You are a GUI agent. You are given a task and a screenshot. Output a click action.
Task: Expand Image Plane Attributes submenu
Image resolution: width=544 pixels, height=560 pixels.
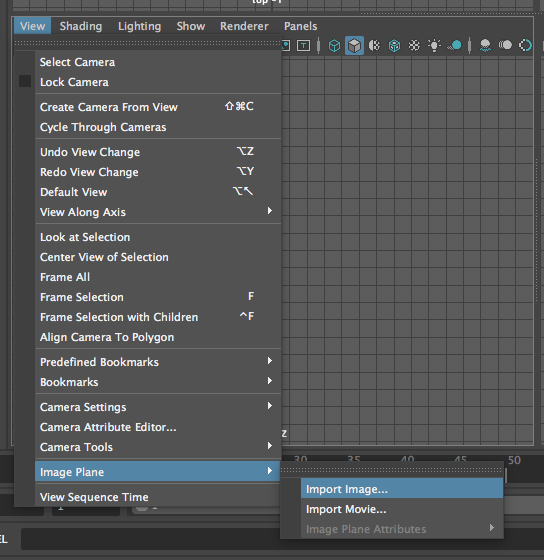click(x=402, y=529)
